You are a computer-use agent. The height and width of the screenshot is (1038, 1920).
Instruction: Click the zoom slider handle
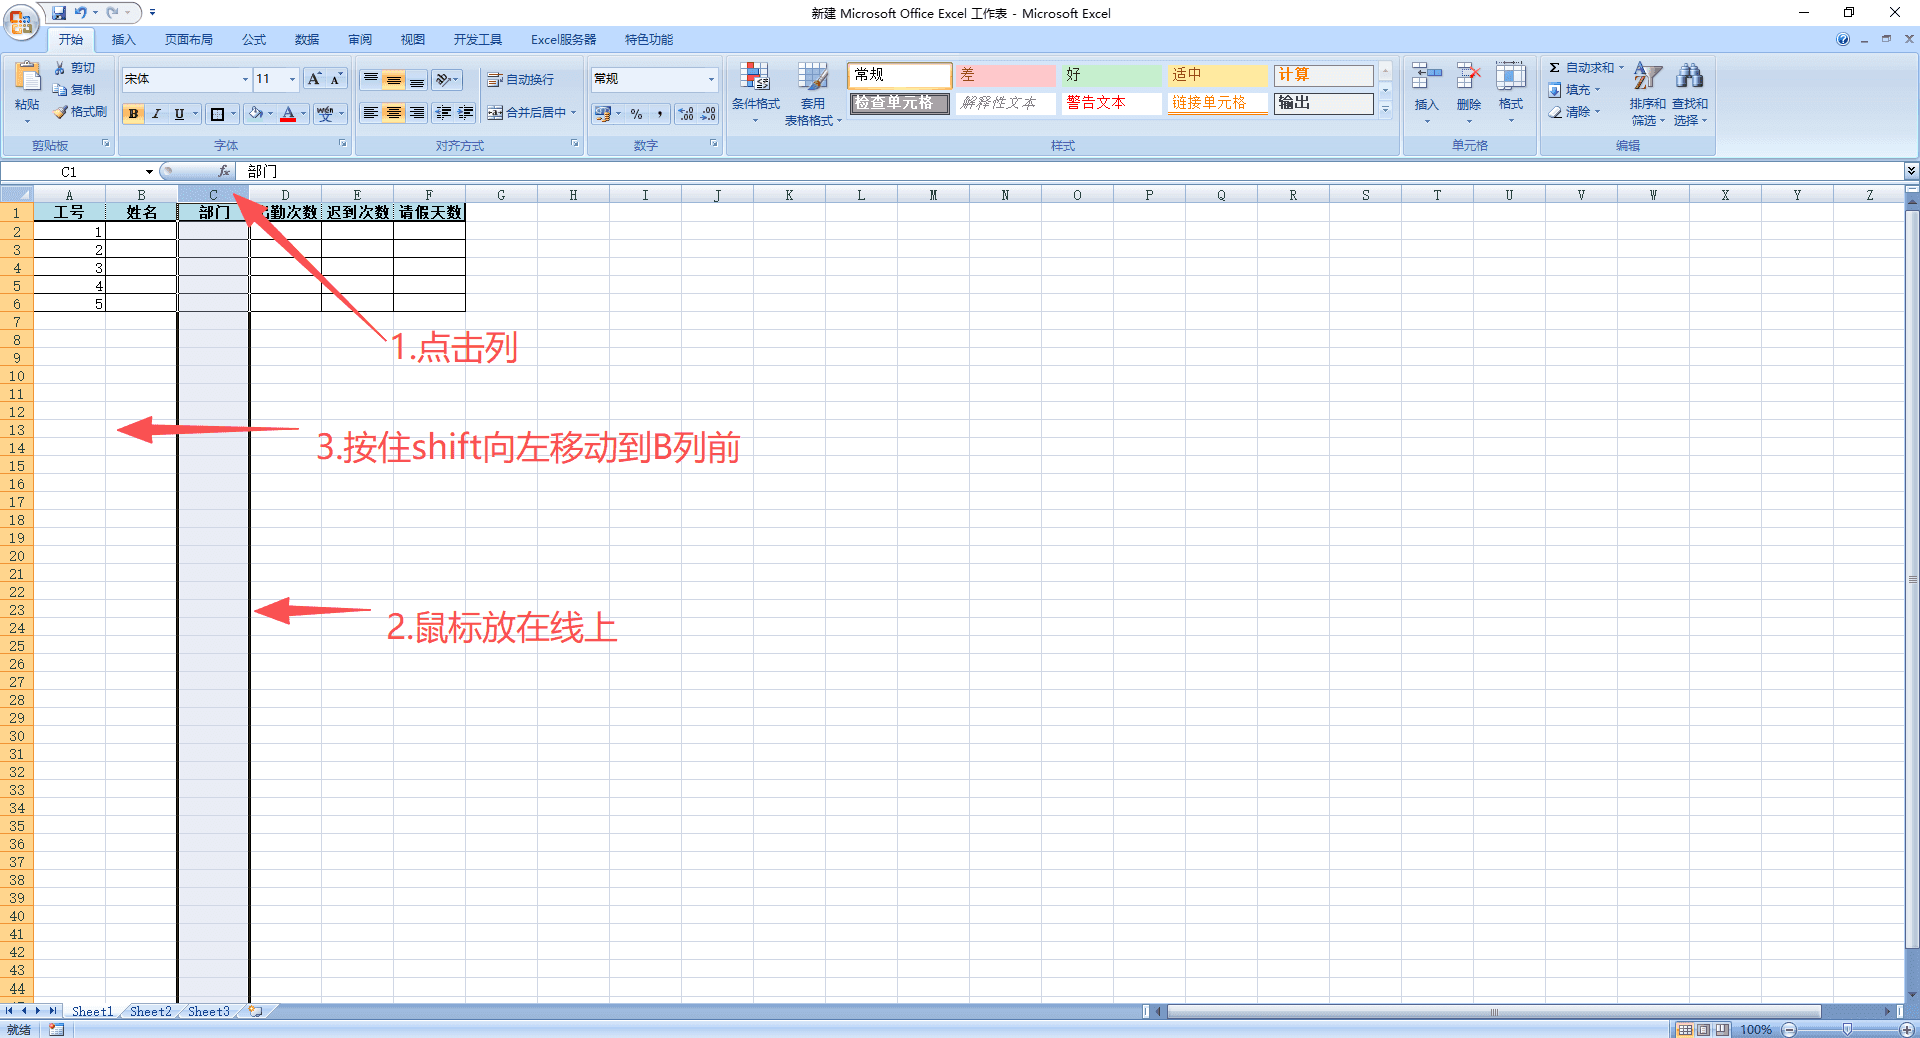(1847, 1029)
